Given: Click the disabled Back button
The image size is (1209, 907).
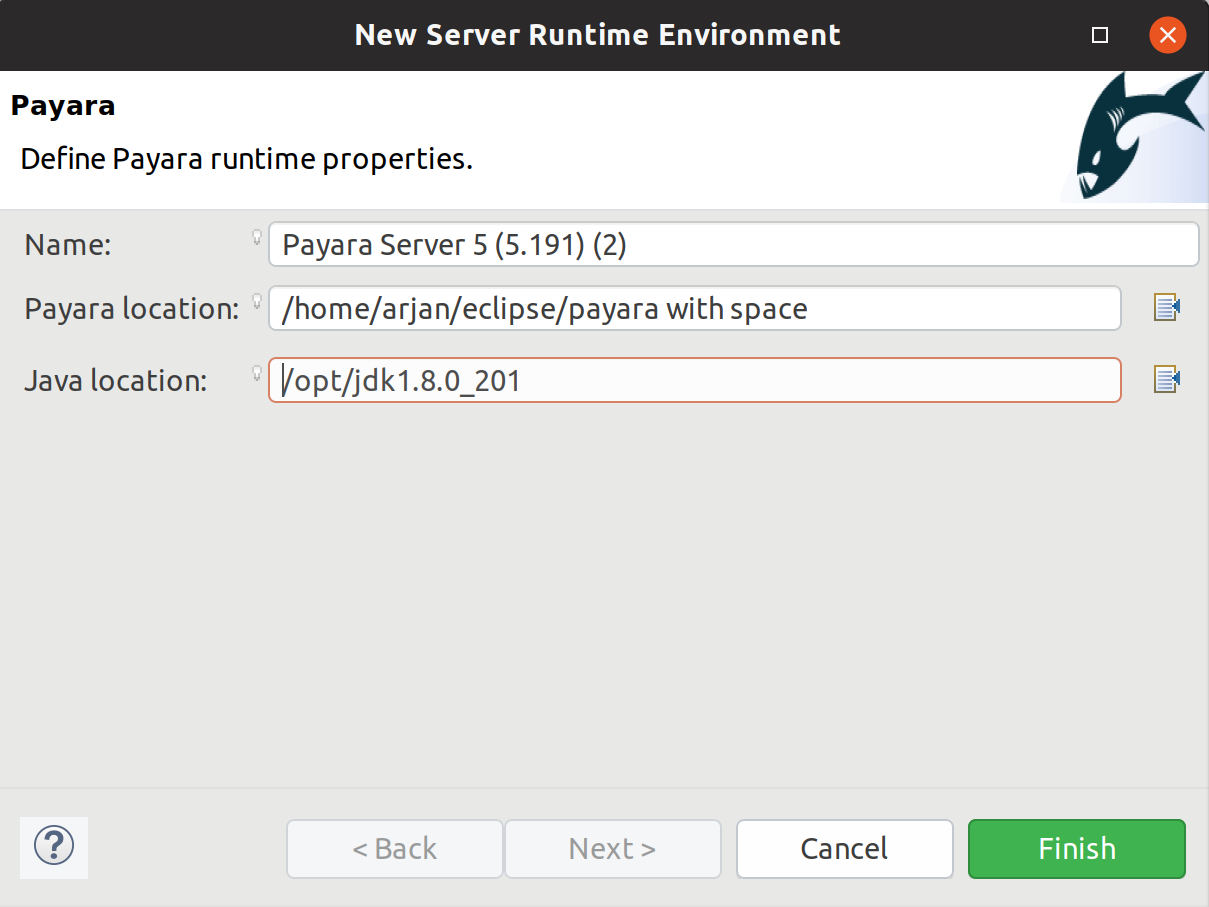Looking at the screenshot, I should [x=394, y=849].
